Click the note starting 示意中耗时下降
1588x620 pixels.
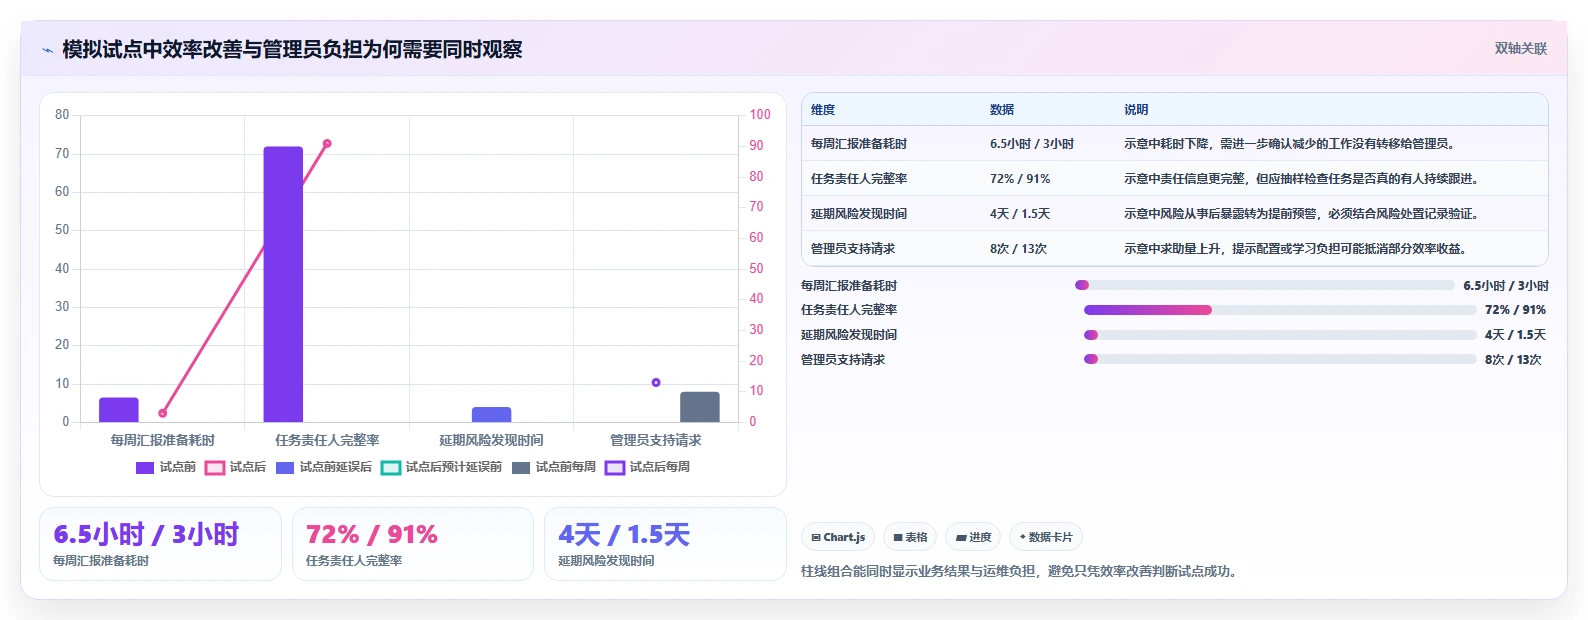click(x=1292, y=144)
